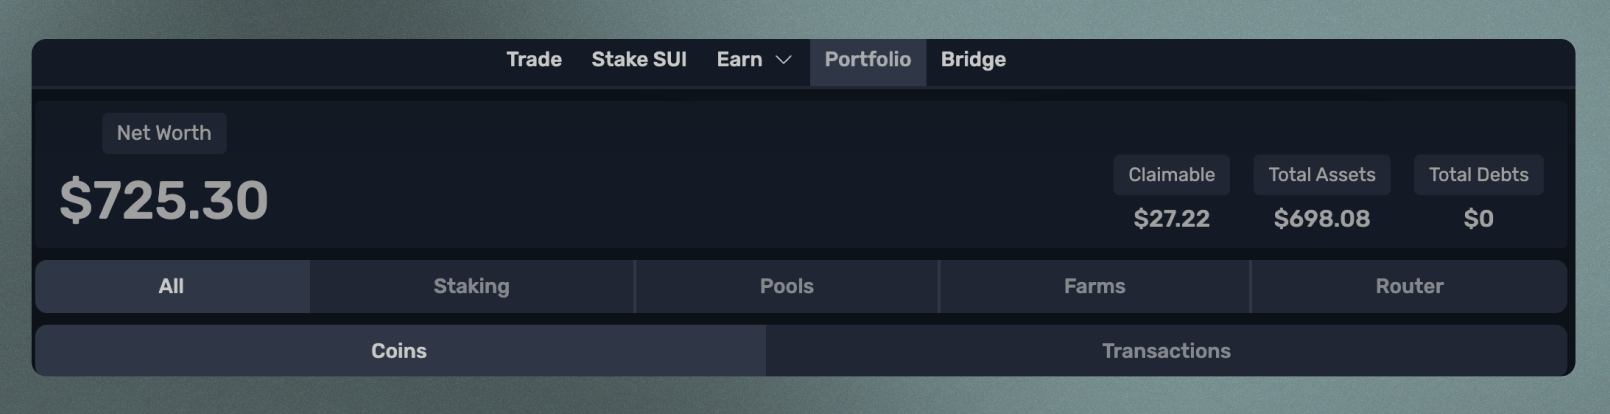The image size is (1610, 414).
Task: Select the Coins sub-tab
Action: point(400,351)
